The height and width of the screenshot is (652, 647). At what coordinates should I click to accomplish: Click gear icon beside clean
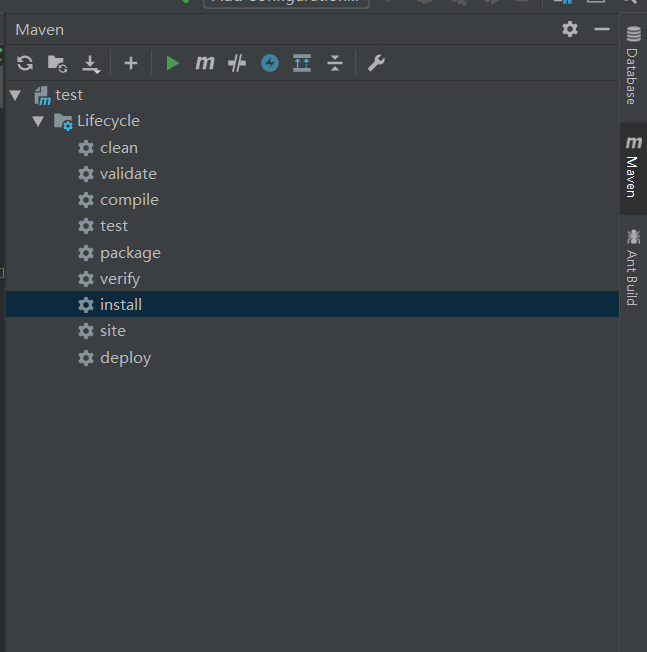86,148
